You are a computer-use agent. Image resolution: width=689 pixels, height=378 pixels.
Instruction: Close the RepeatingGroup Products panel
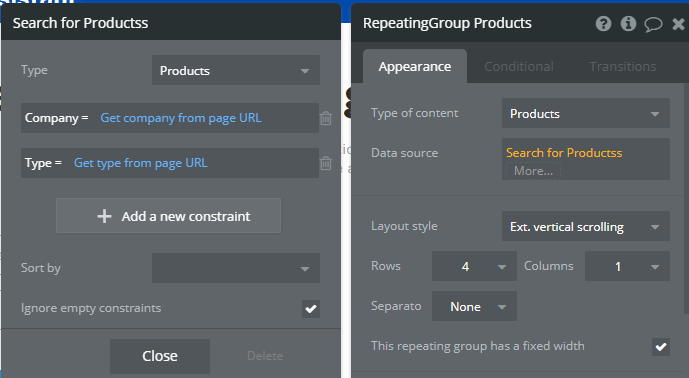tap(678, 24)
